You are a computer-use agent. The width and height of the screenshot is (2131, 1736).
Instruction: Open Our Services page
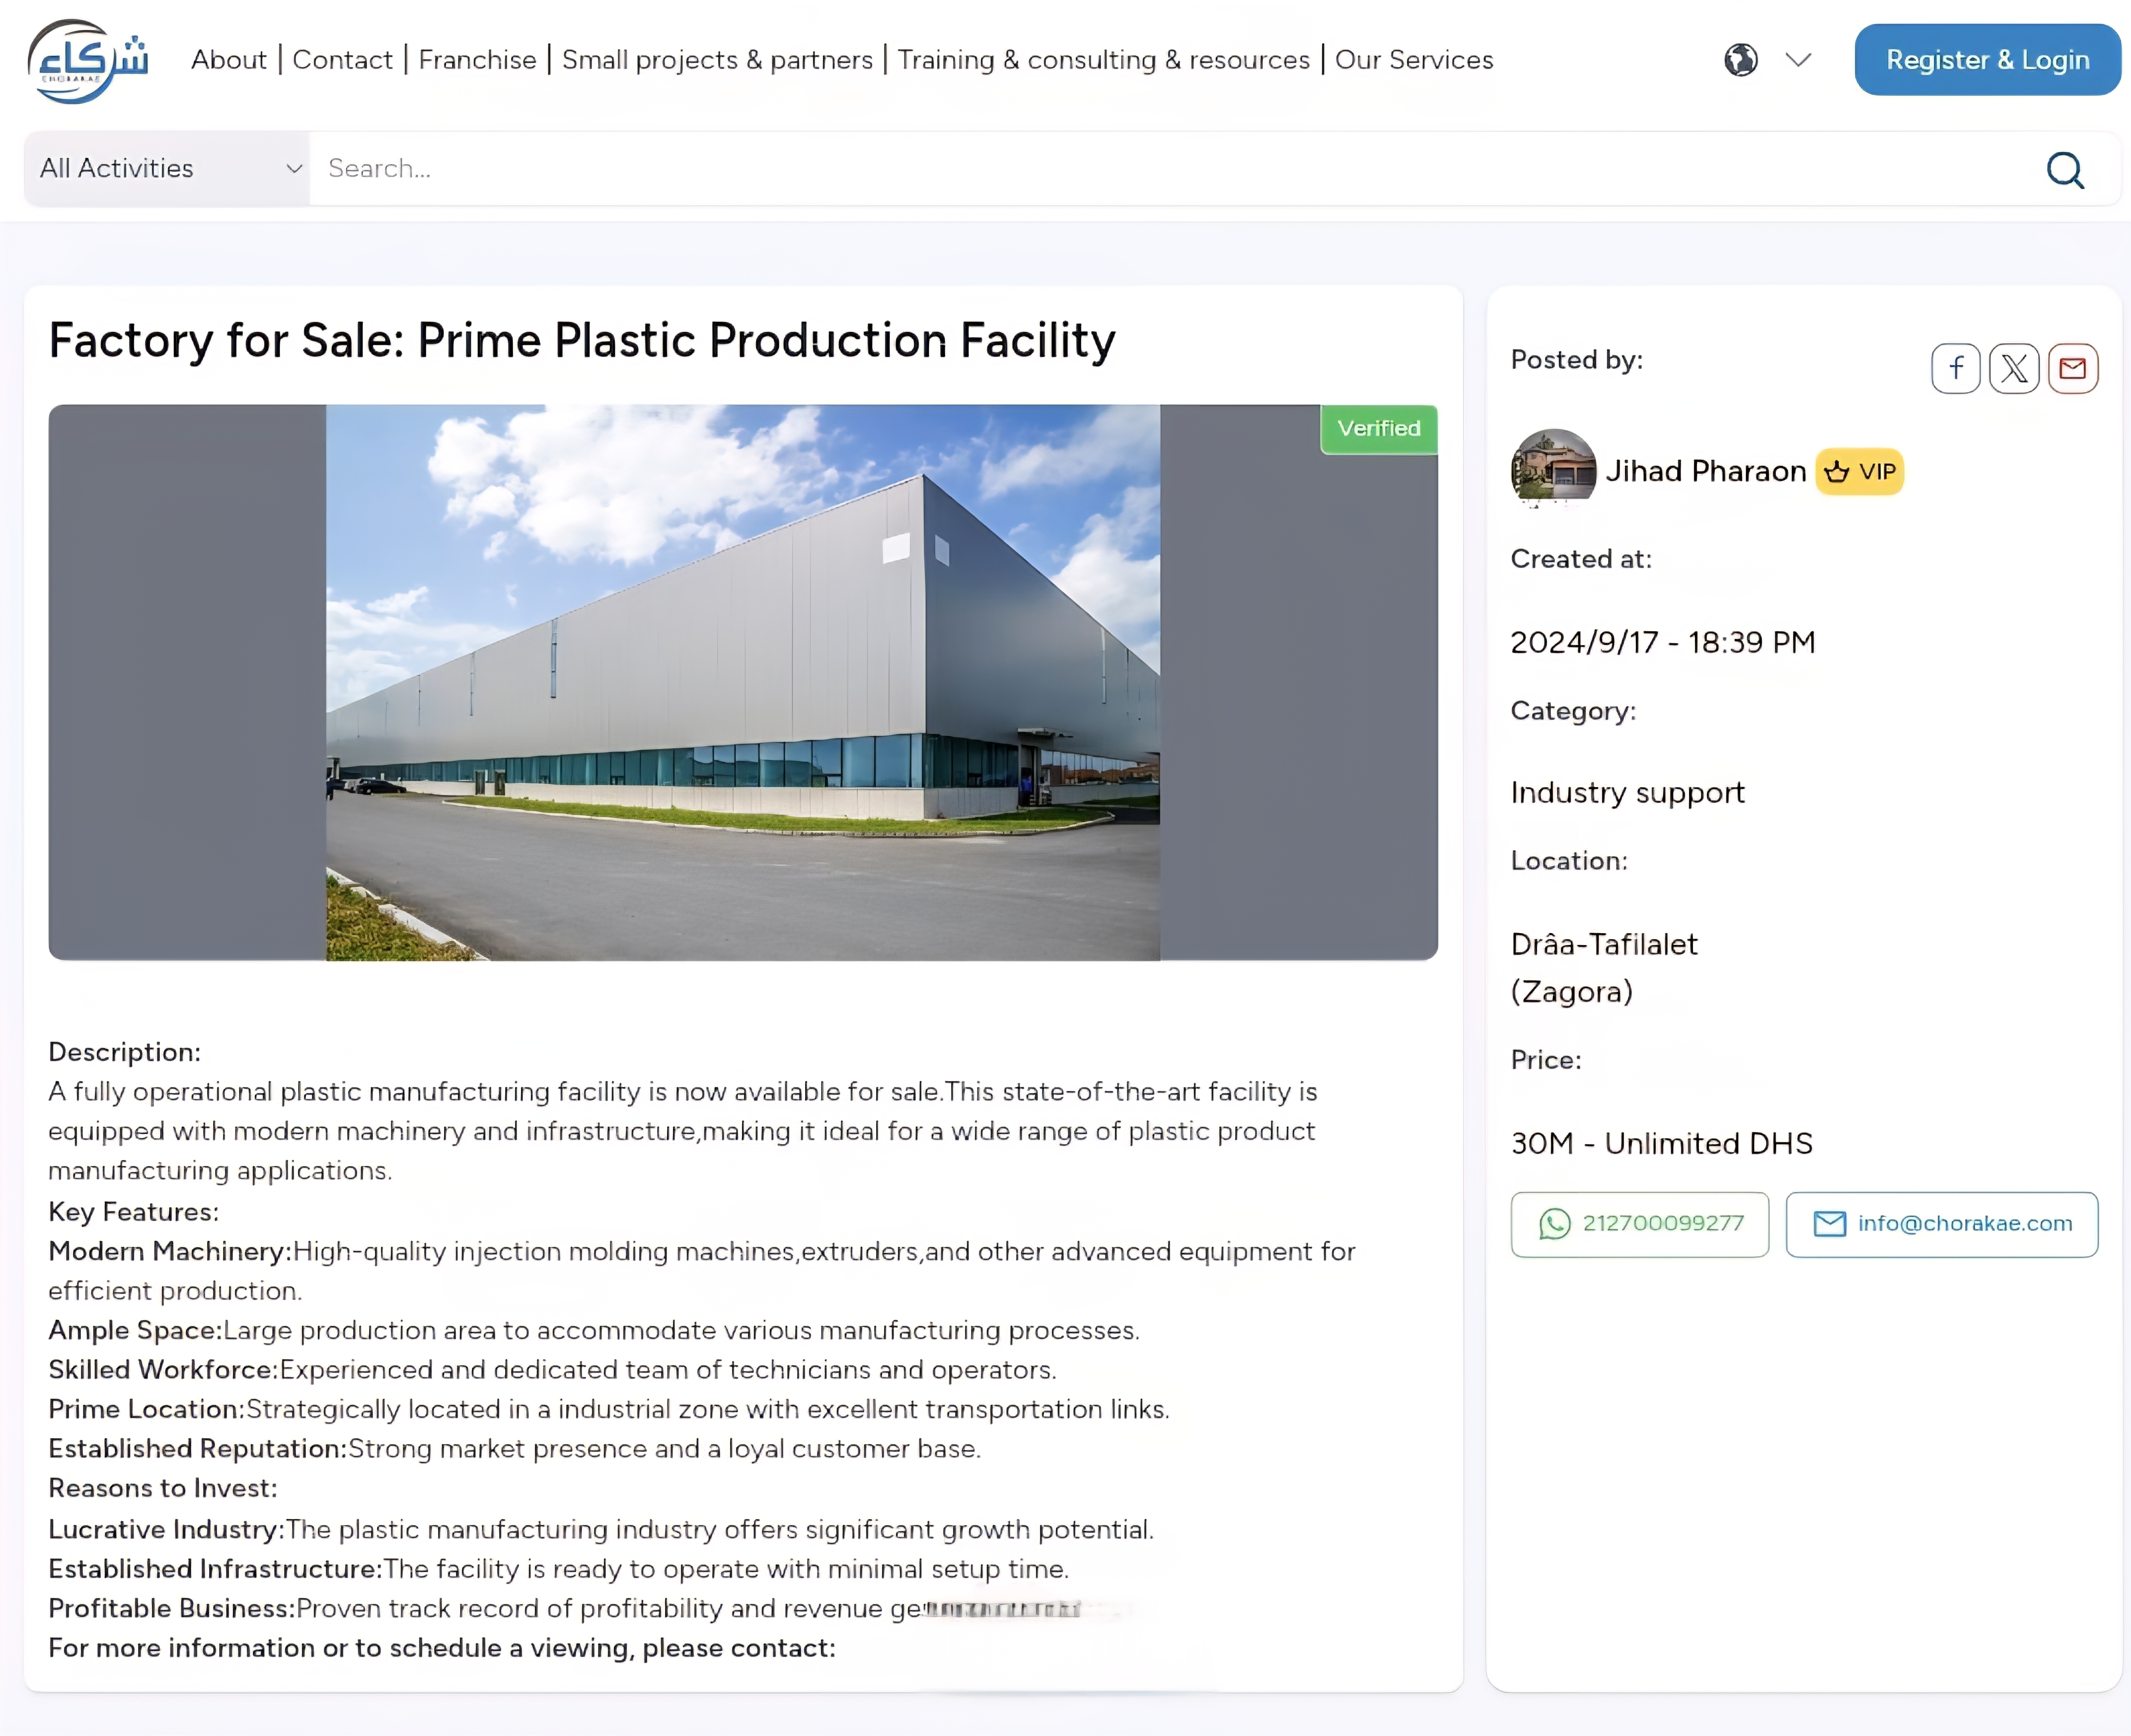(x=1413, y=60)
